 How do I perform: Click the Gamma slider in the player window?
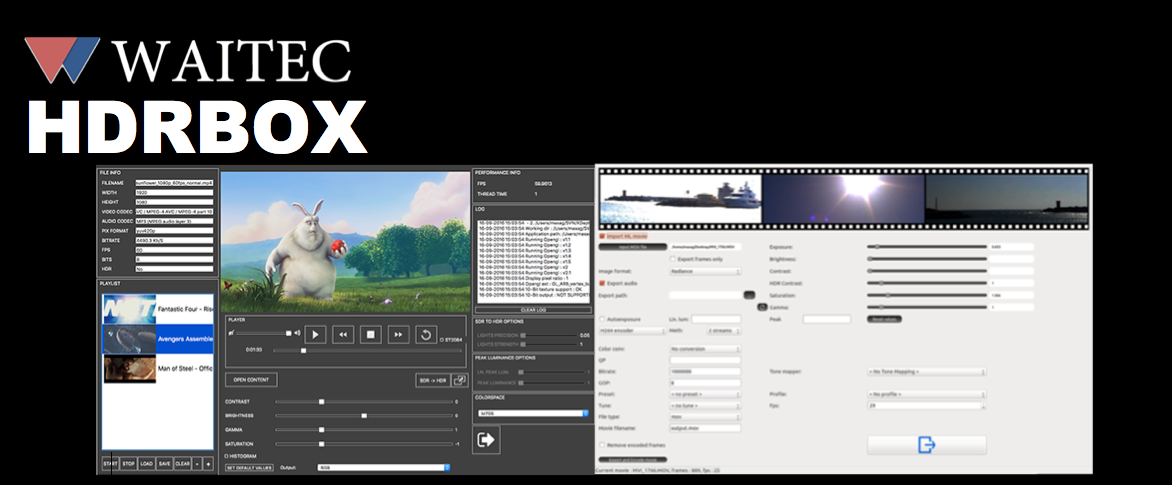tap(364, 430)
